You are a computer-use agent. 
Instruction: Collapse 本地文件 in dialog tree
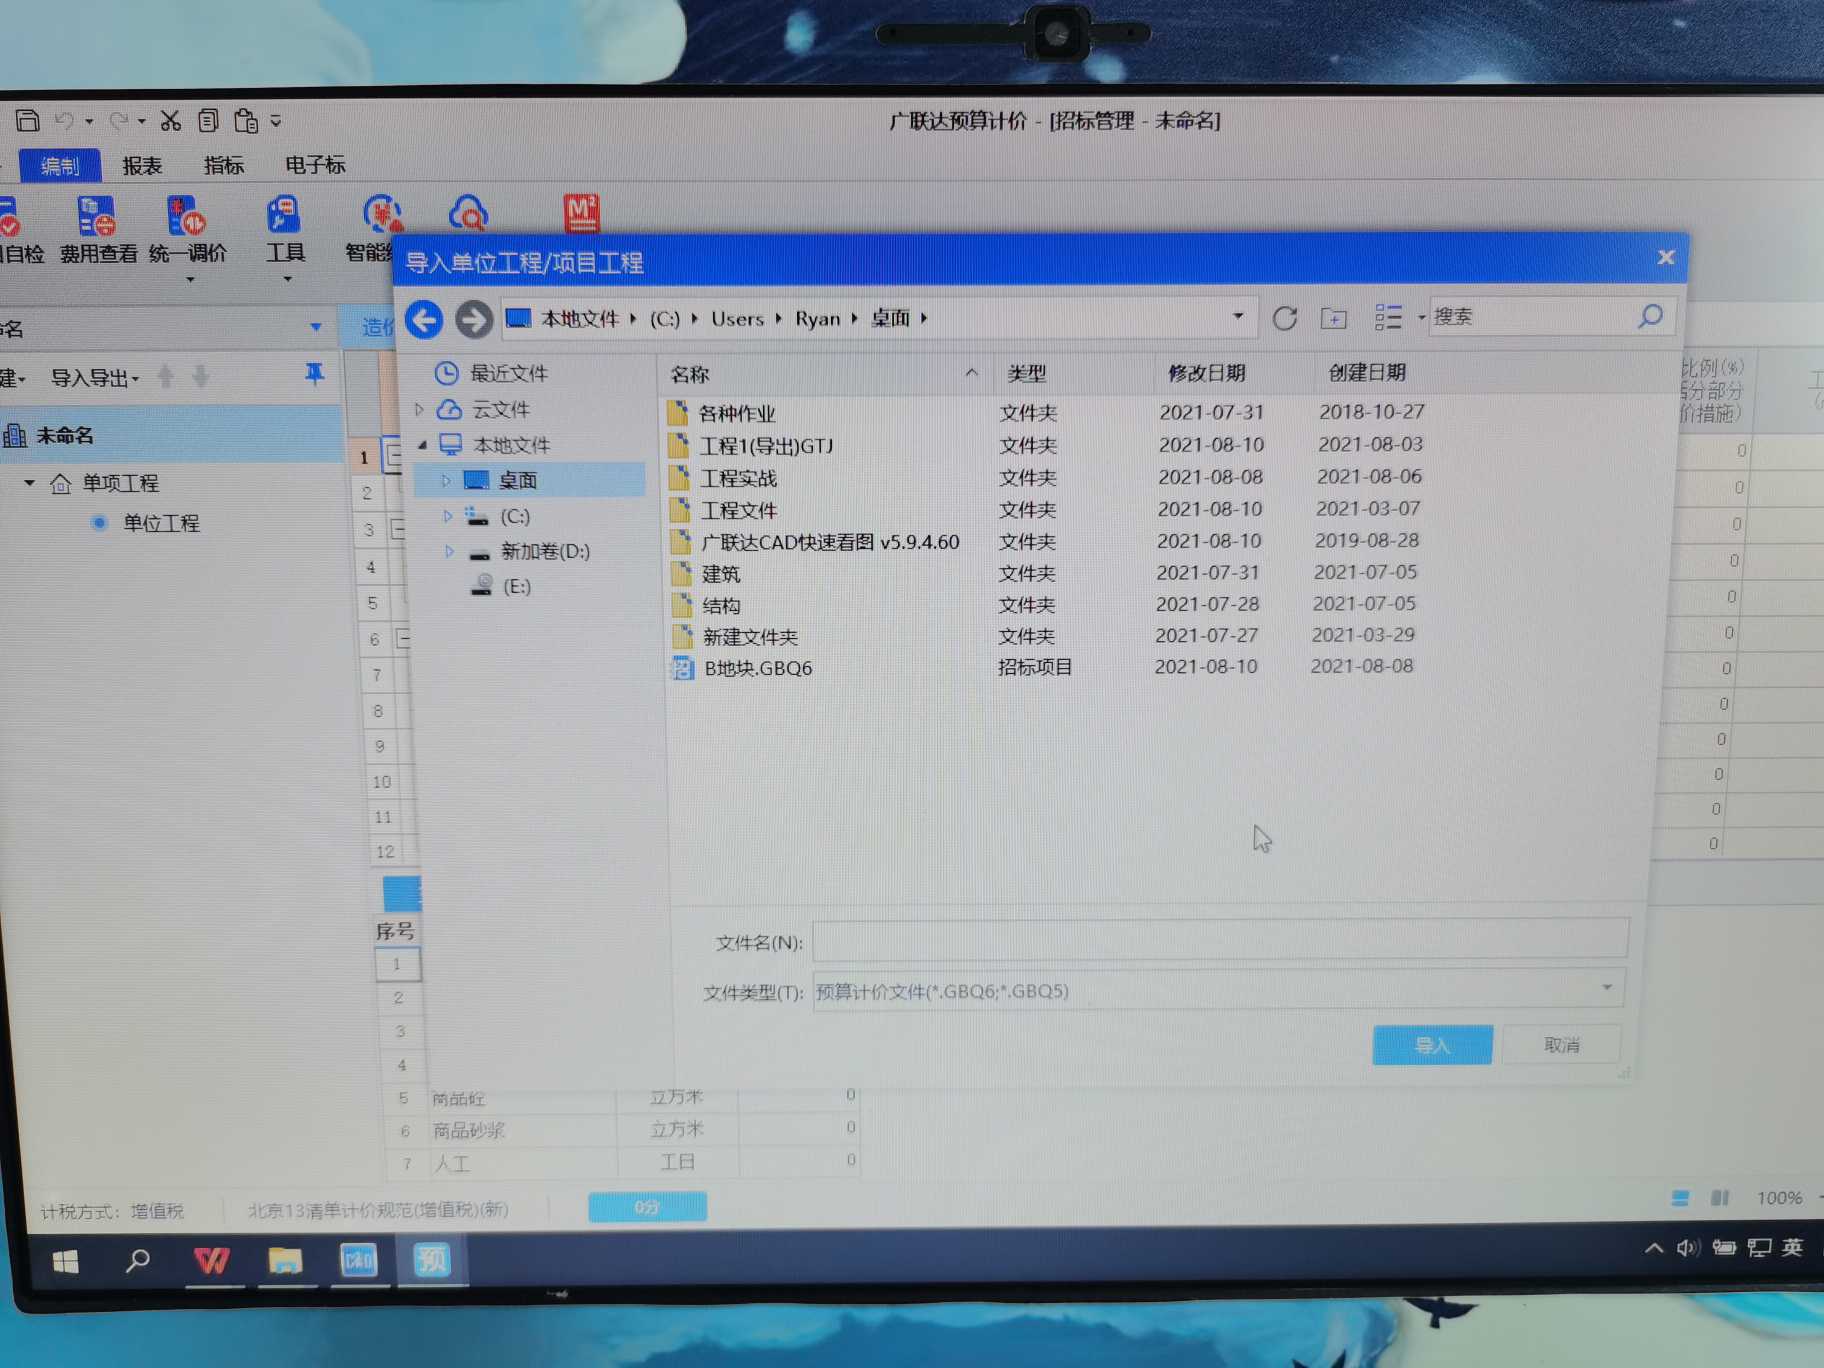(422, 445)
